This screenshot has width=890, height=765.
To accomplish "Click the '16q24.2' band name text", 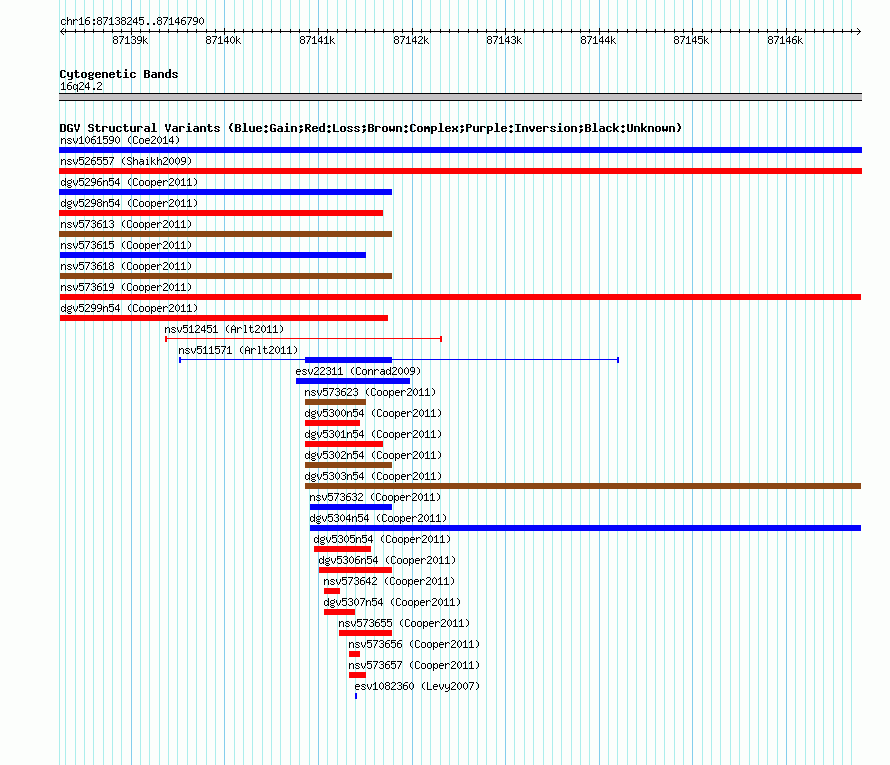I will [x=81, y=87].
